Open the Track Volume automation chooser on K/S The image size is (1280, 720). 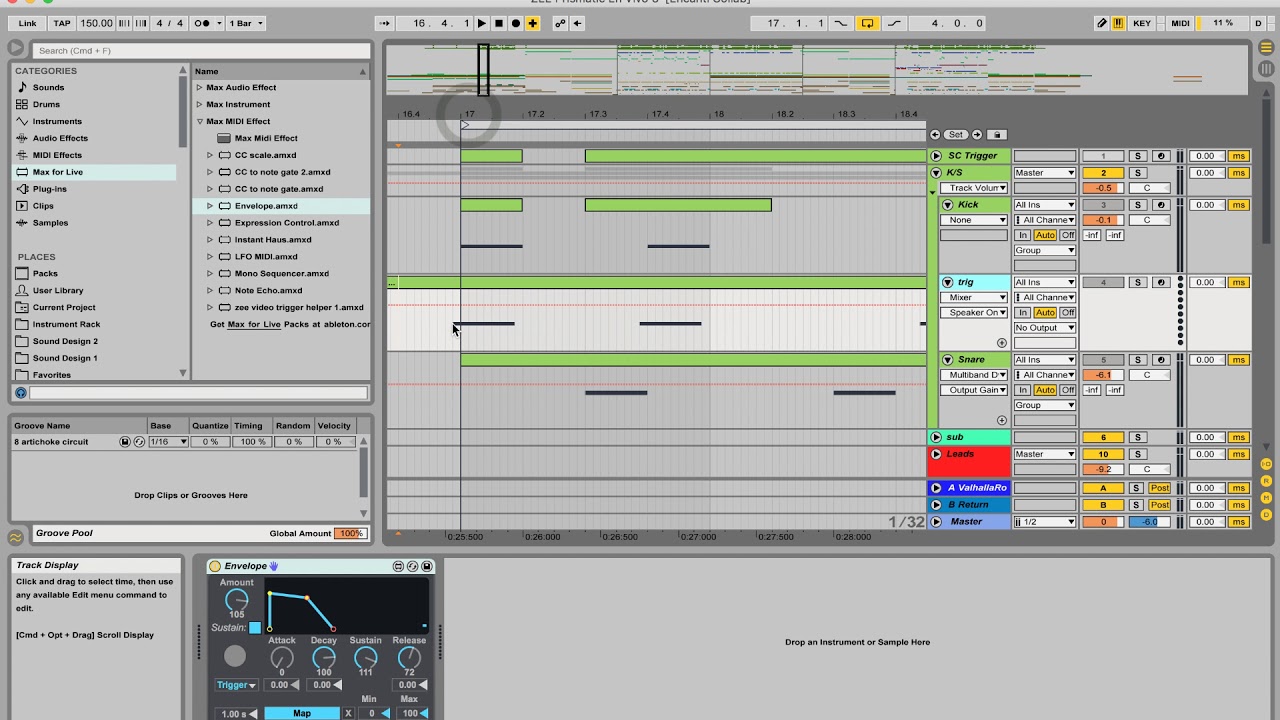[x=974, y=188]
